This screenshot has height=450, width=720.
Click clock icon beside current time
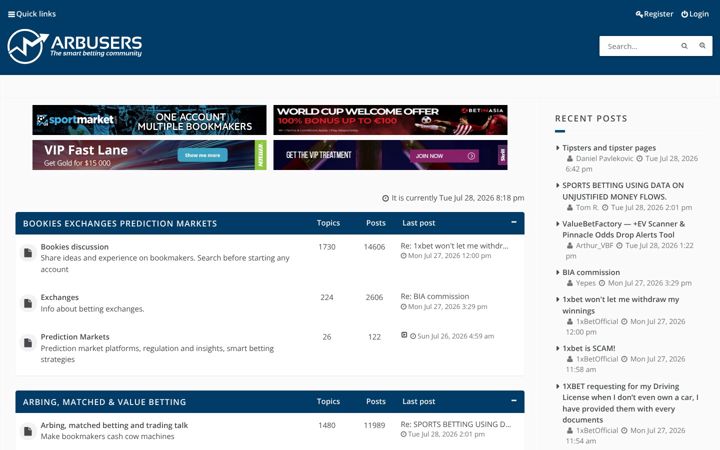tap(385, 198)
